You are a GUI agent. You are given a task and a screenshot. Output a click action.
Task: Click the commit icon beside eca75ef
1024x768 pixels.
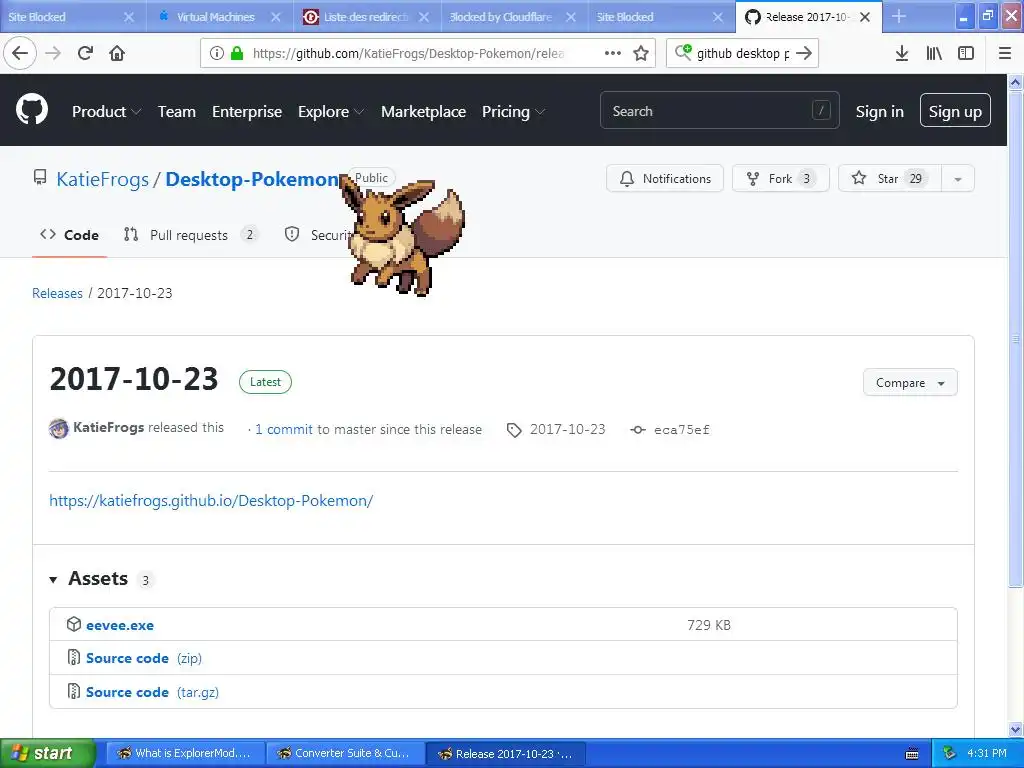pos(637,430)
